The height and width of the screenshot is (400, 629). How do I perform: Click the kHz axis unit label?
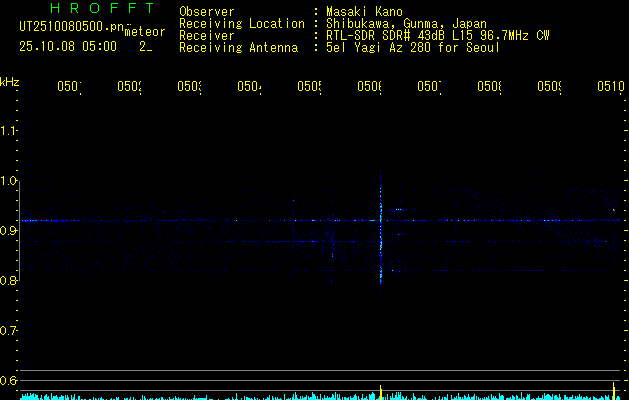pos(9,82)
